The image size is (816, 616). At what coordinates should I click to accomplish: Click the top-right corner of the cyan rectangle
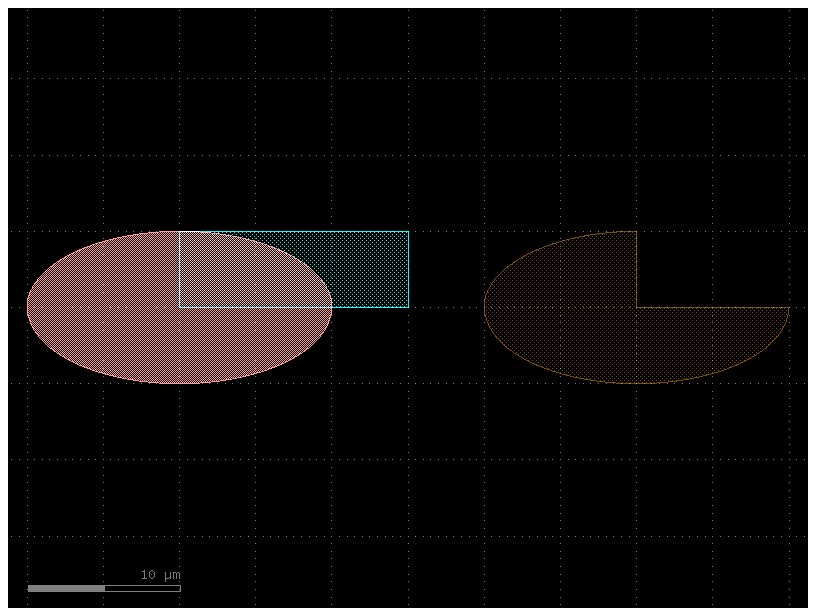point(408,231)
